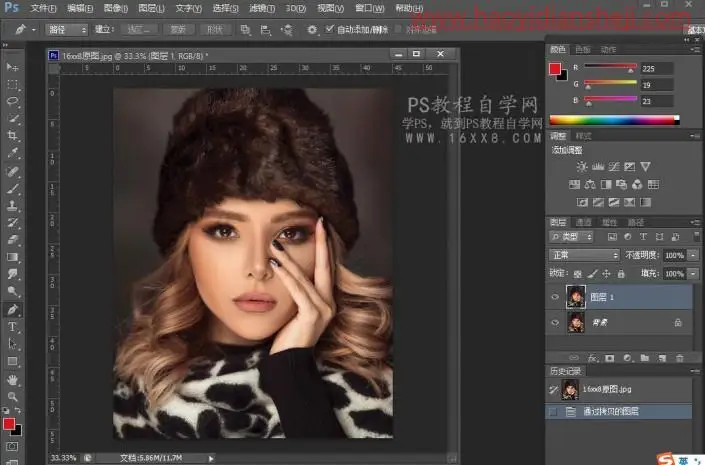The image size is (705, 465).
Task: Add a Levels adjustment layer
Action: pos(598,167)
